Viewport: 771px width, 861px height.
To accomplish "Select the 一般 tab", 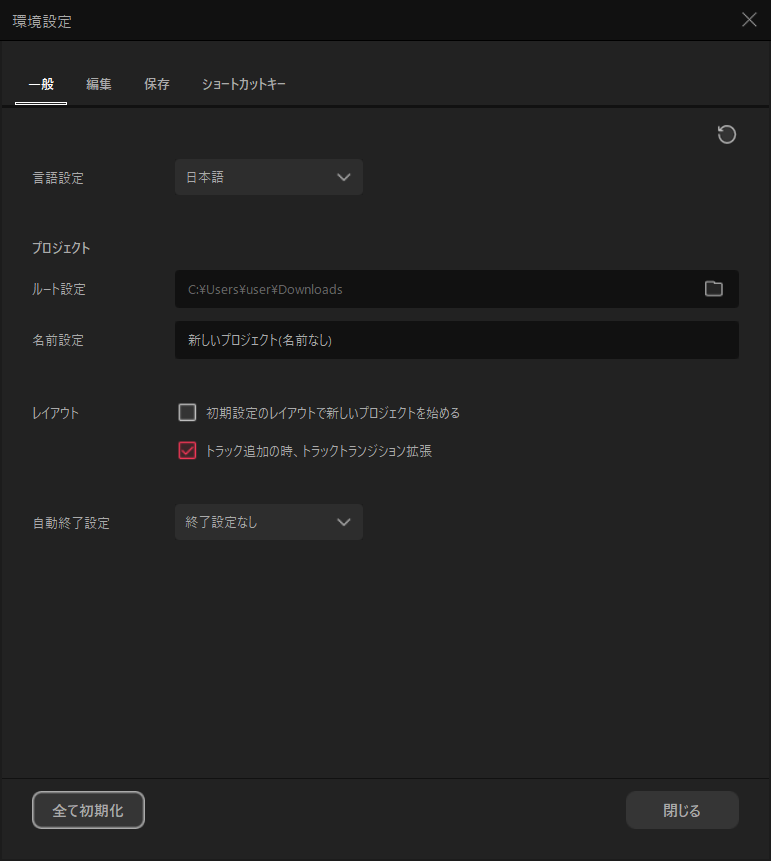I will coord(41,85).
